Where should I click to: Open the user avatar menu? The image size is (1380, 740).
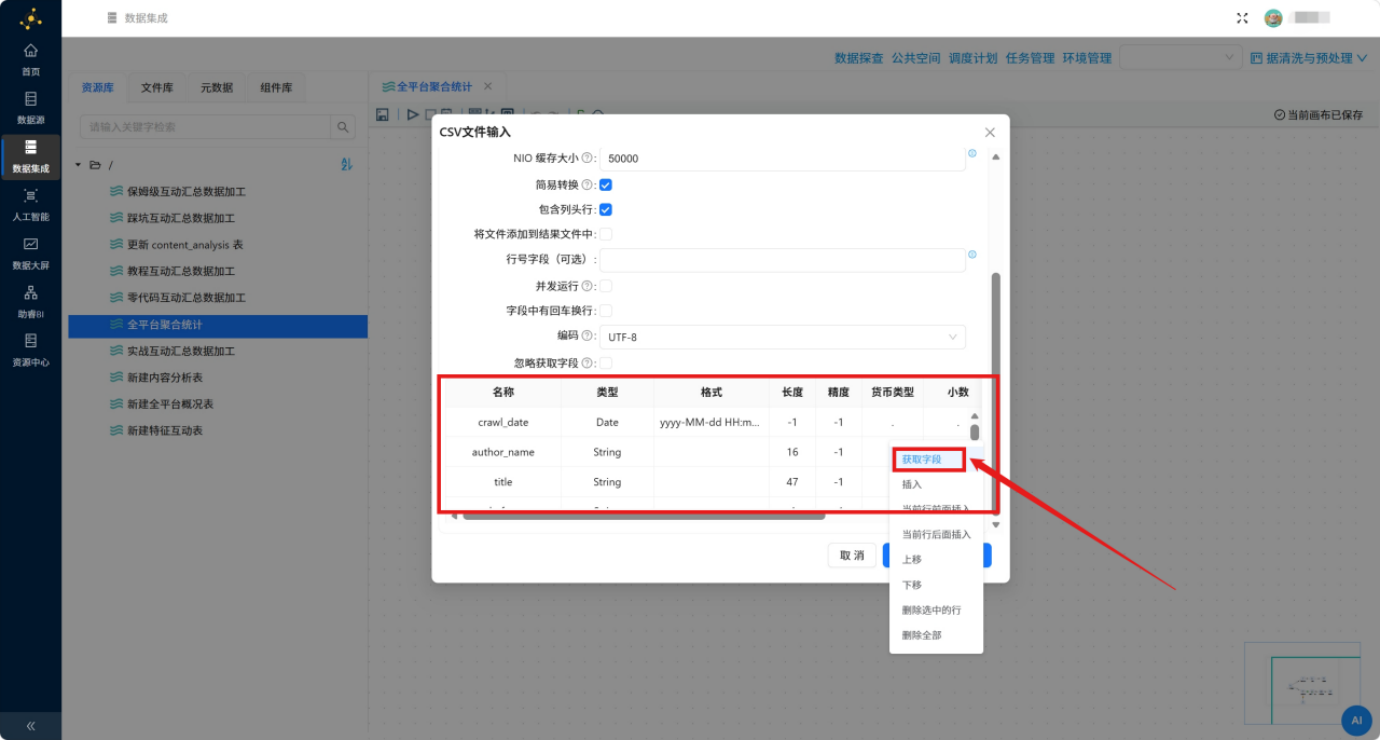(1273, 18)
